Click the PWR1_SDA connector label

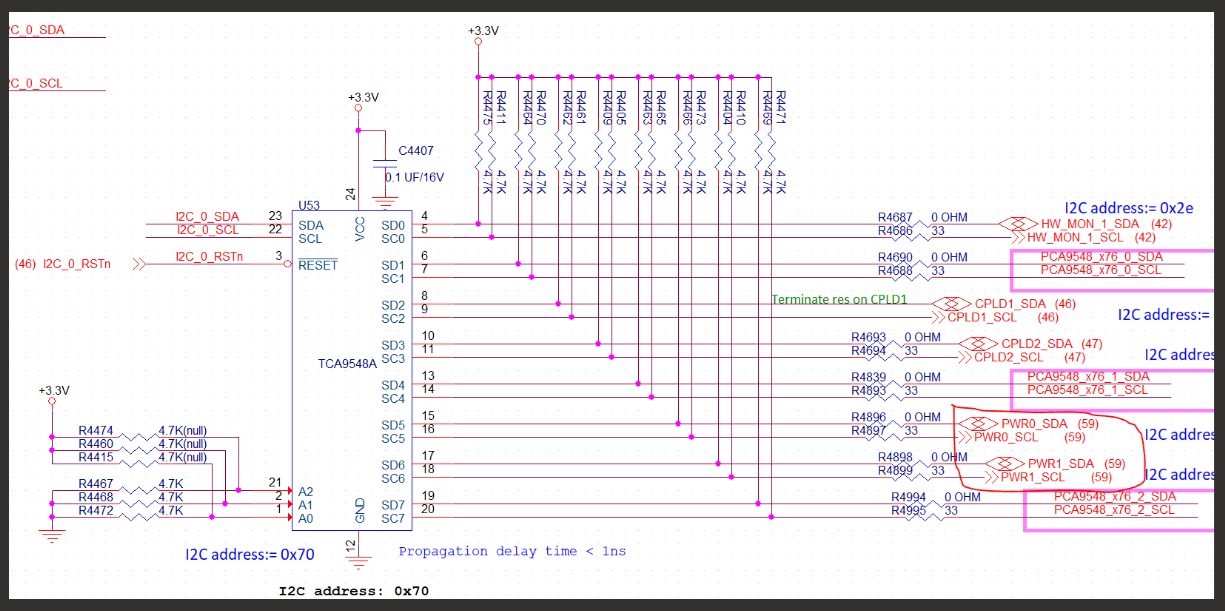click(1061, 464)
